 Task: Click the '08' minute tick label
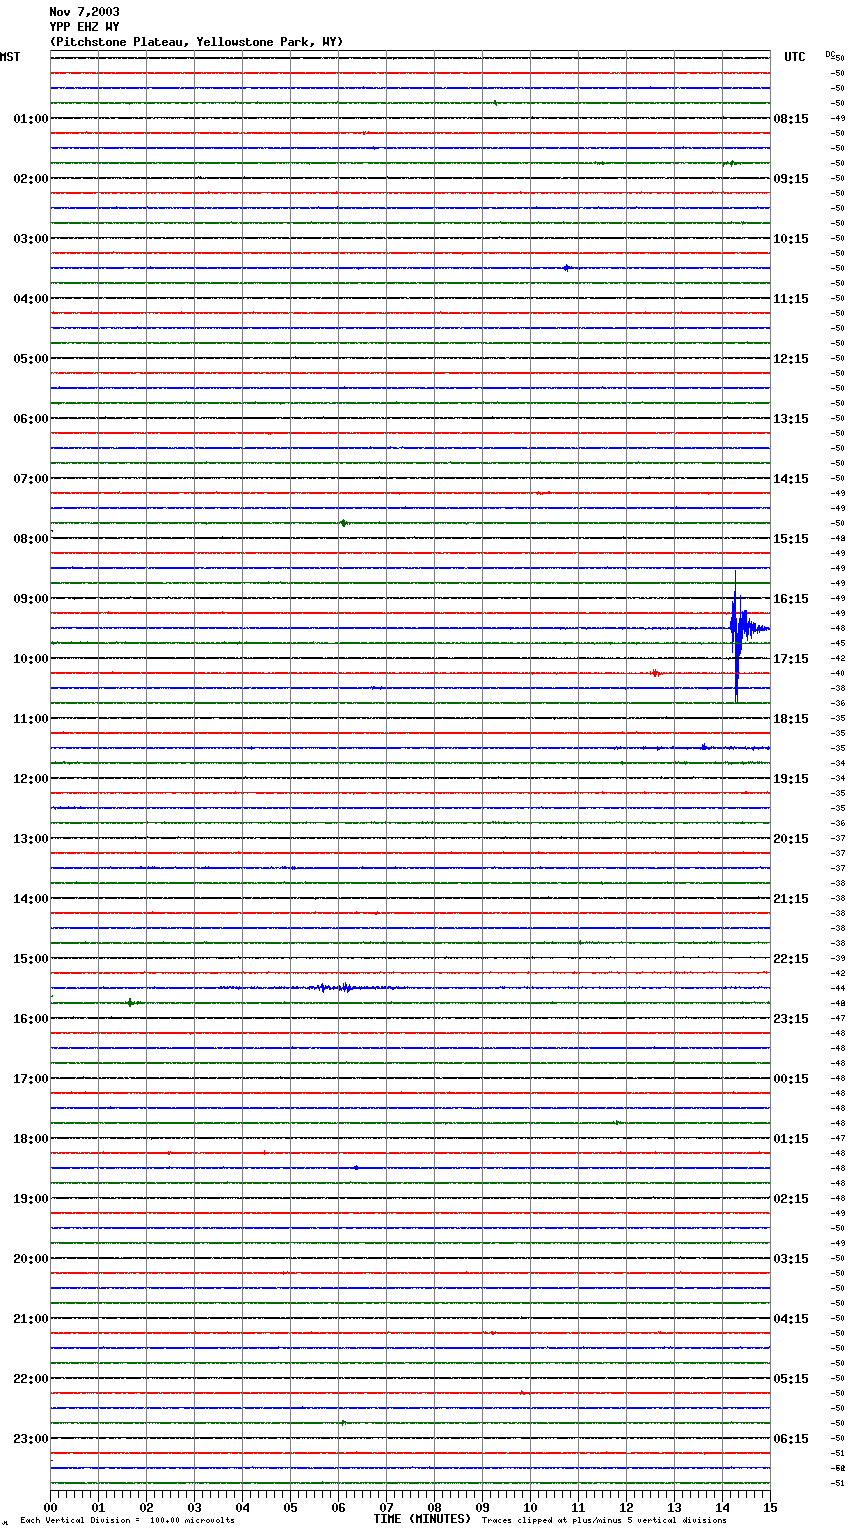tap(434, 1507)
